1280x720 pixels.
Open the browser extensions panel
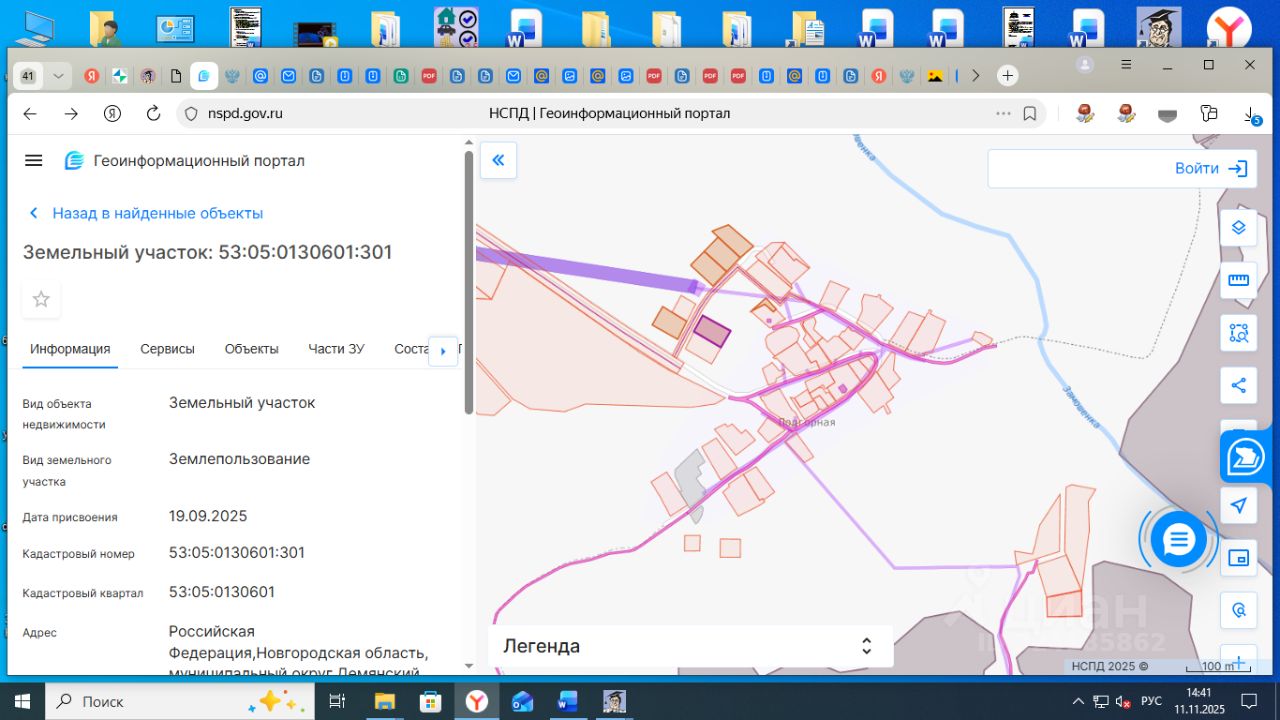tap(1209, 114)
